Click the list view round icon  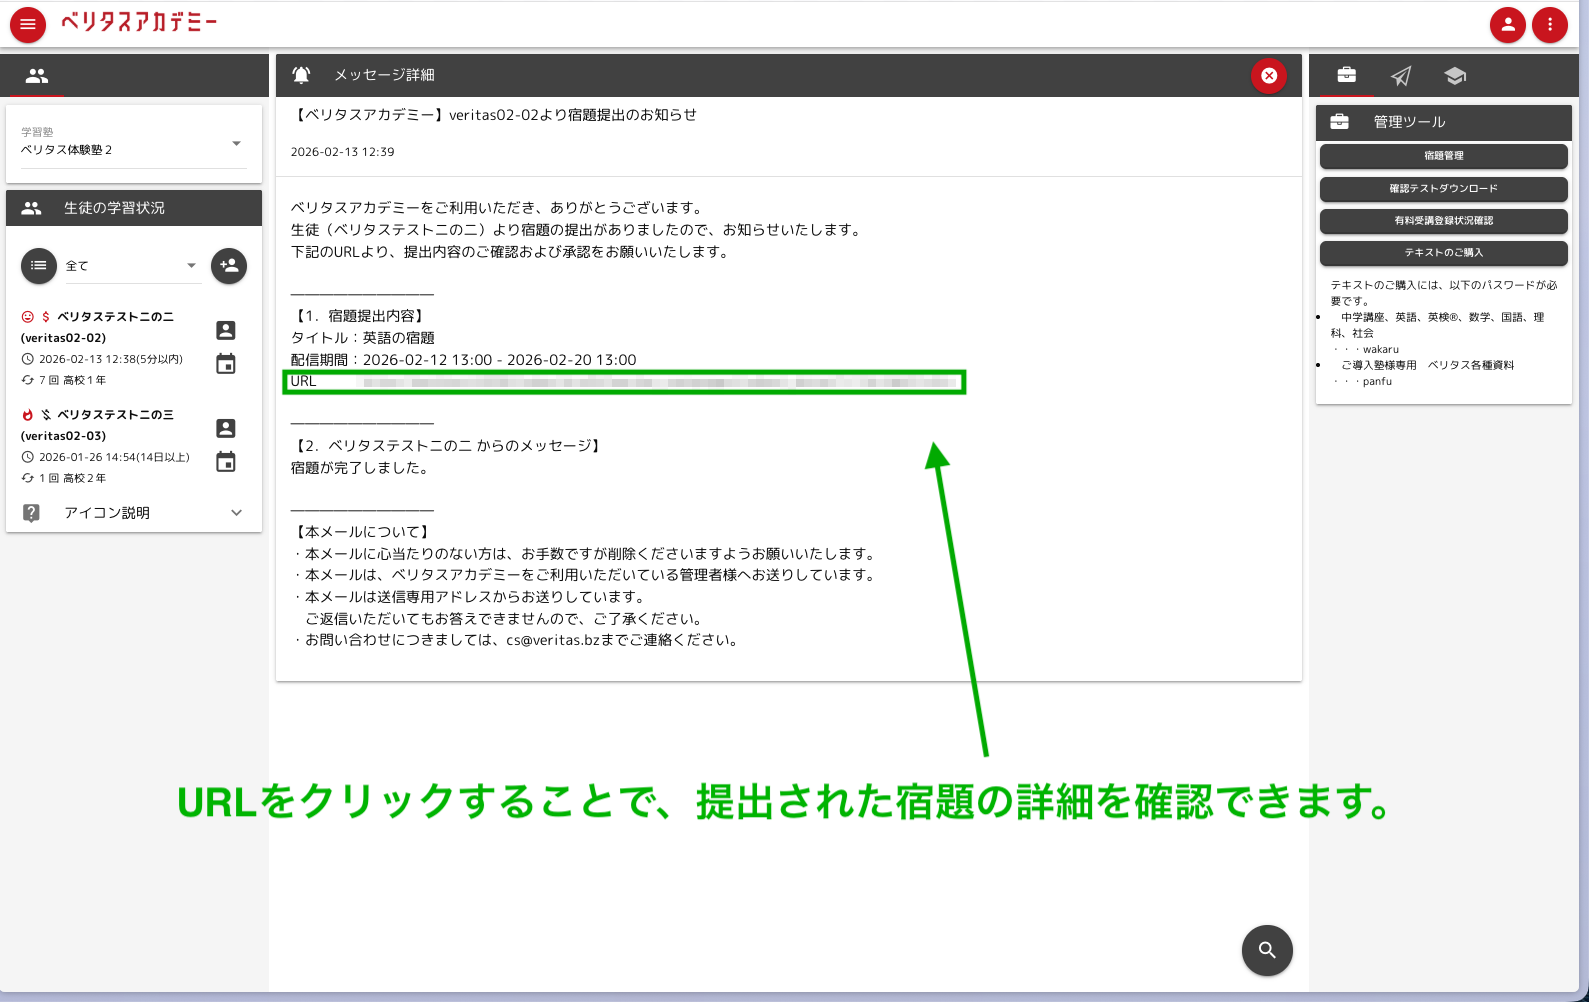39,265
